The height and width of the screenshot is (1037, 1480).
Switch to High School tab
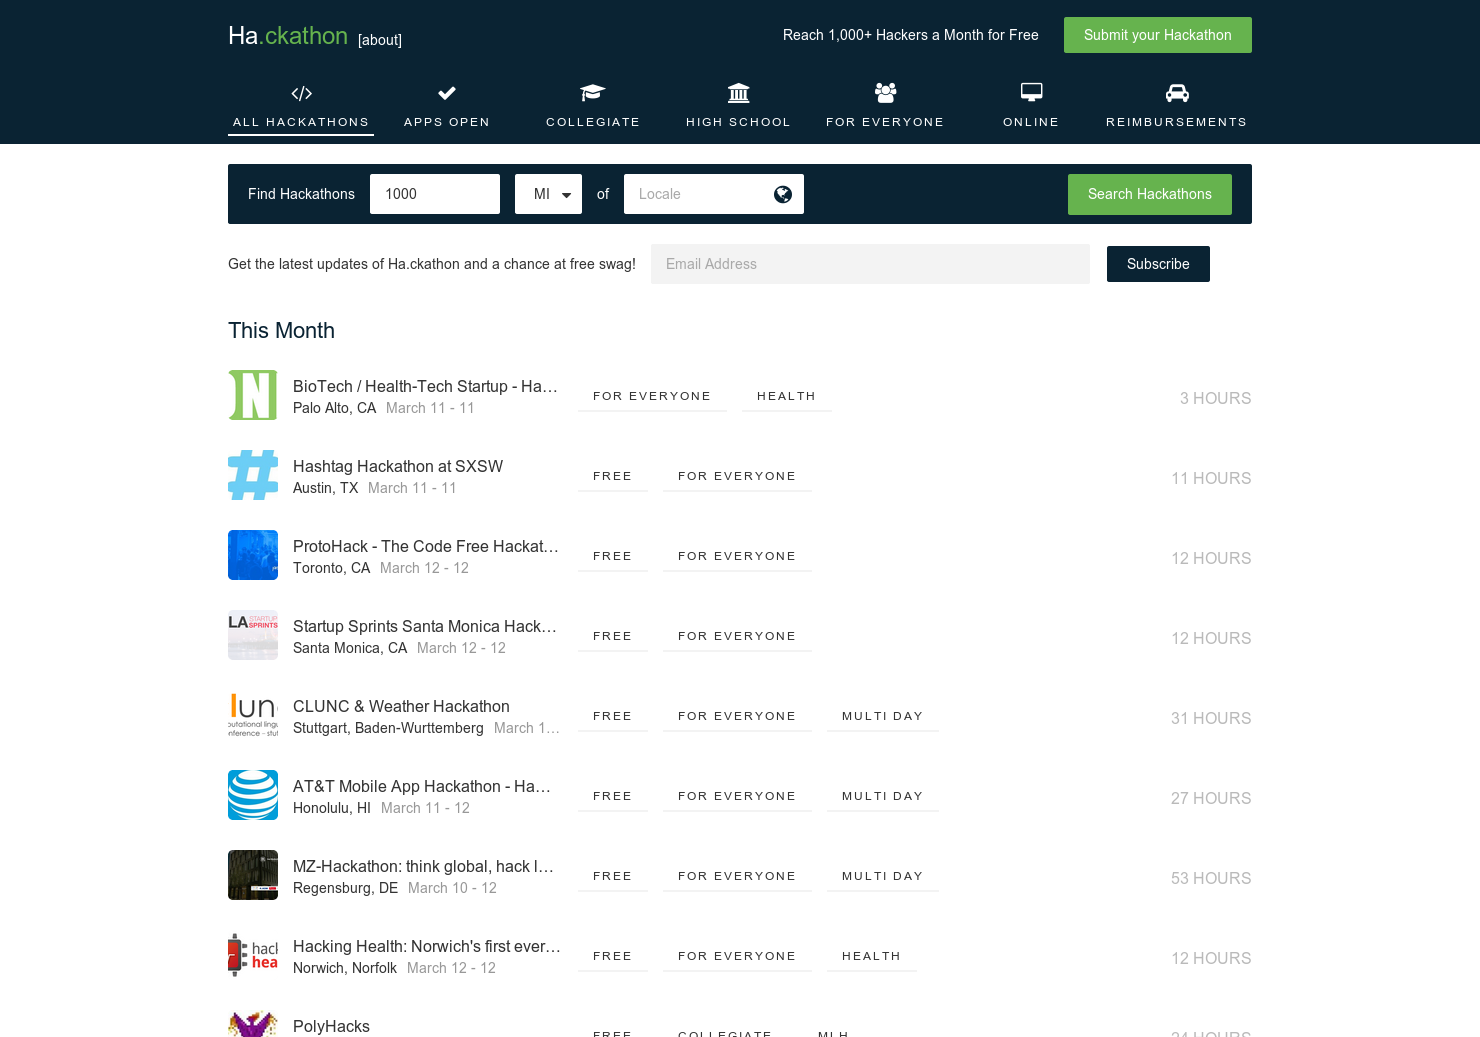click(x=738, y=107)
